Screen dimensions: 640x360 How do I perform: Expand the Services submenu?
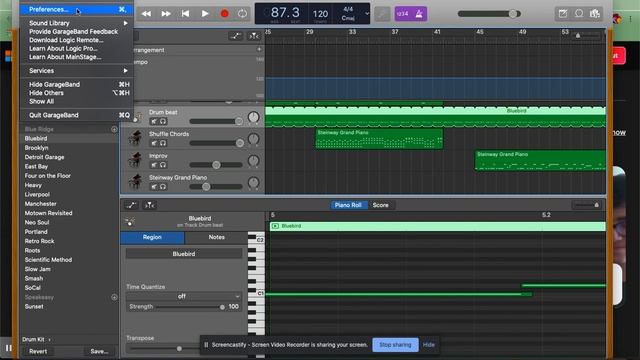tap(77, 71)
